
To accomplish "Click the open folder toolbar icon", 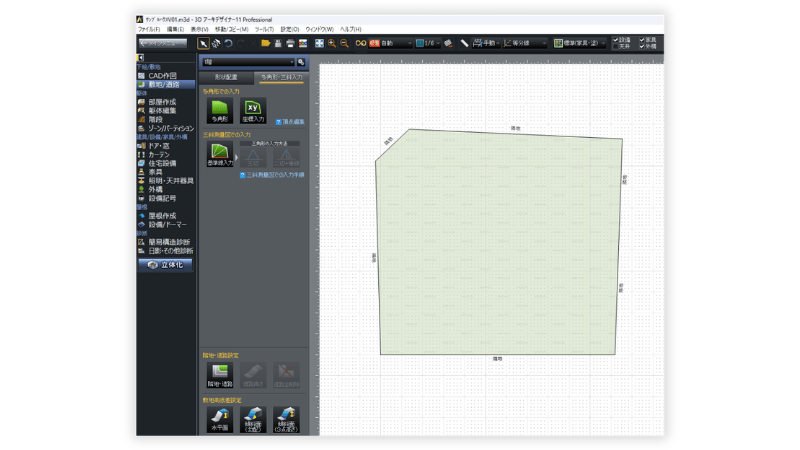I will click(x=266, y=43).
